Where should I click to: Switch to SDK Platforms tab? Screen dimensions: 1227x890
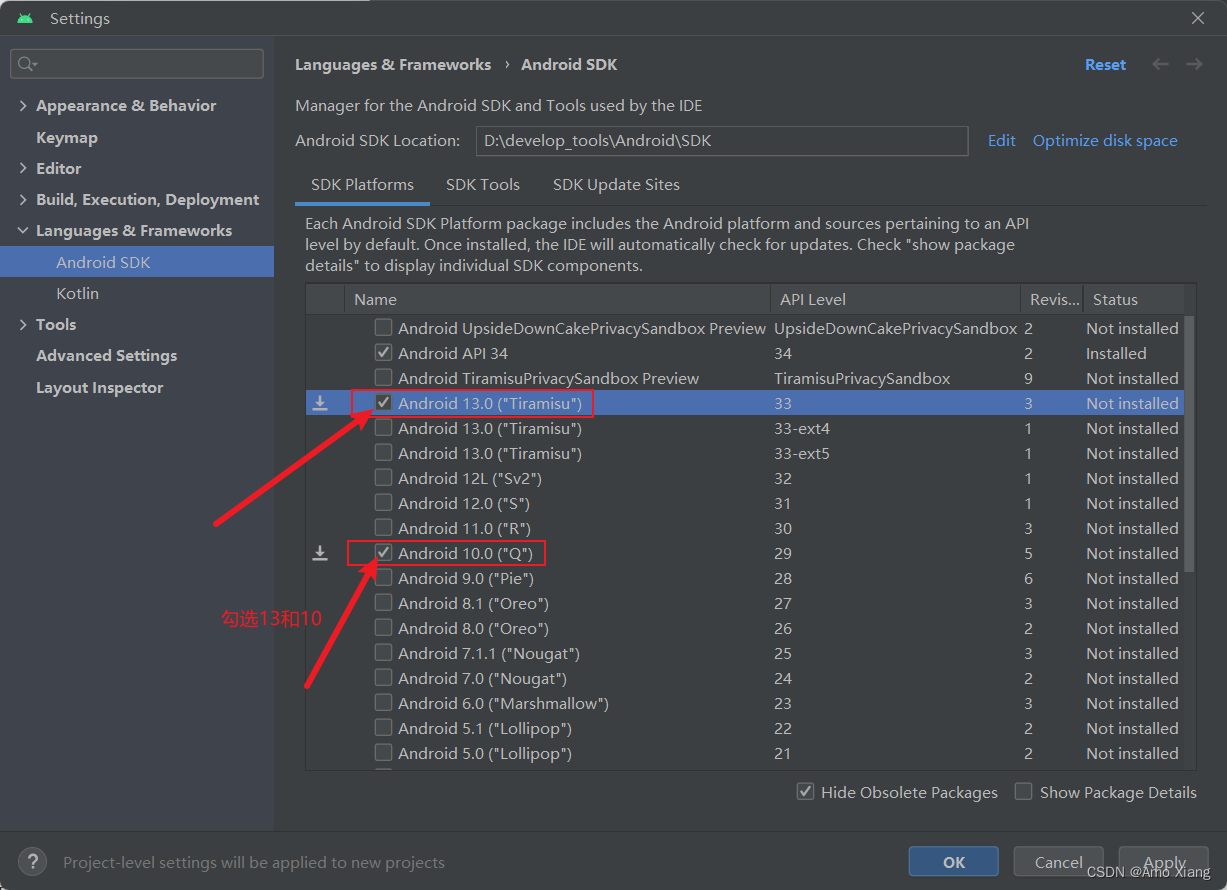(x=362, y=185)
